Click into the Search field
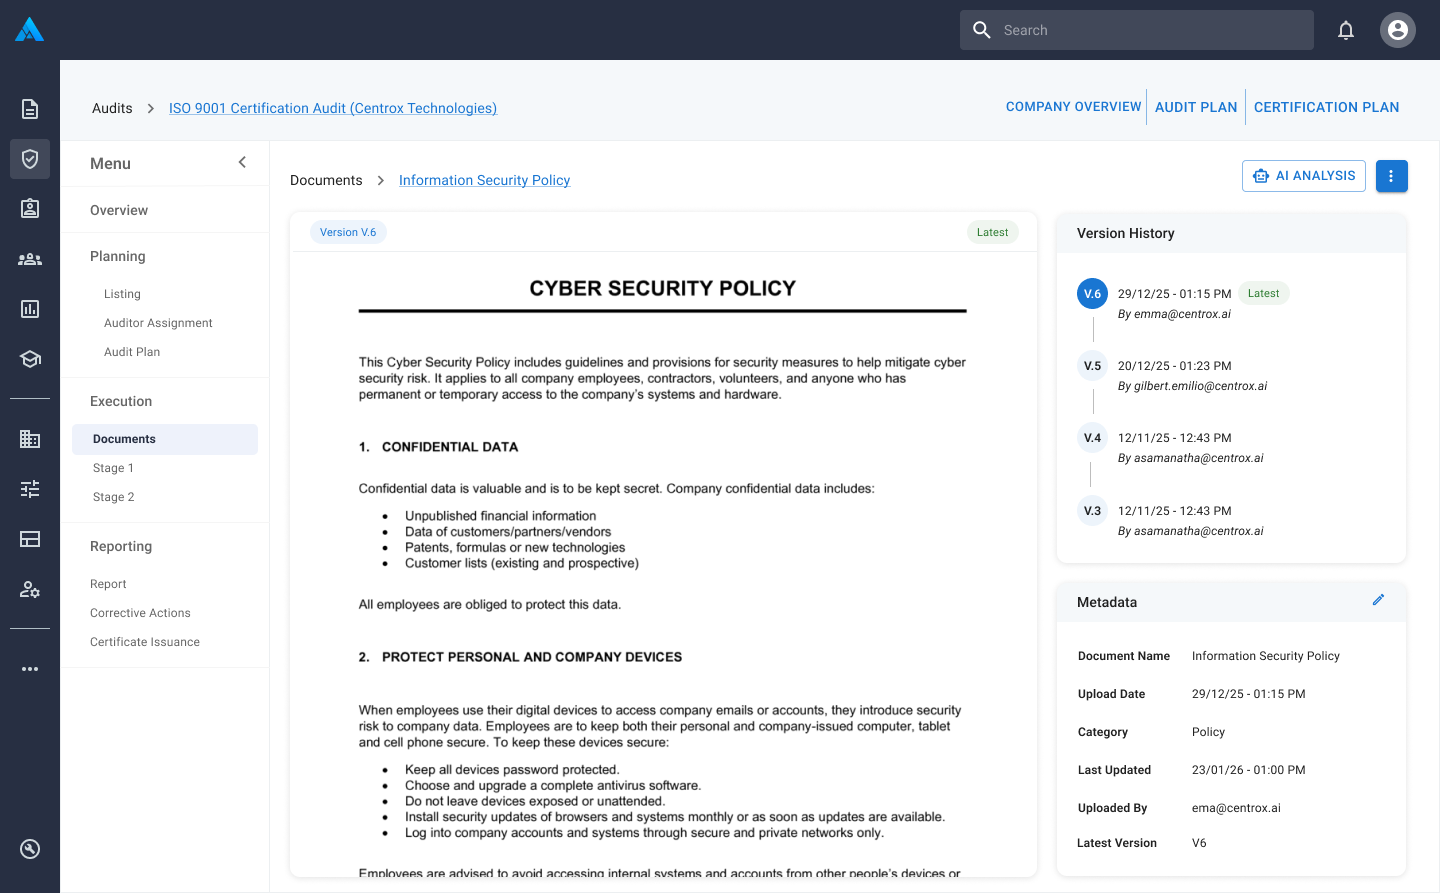This screenshot has height=893, width=1440. [x=1137, y=30]
